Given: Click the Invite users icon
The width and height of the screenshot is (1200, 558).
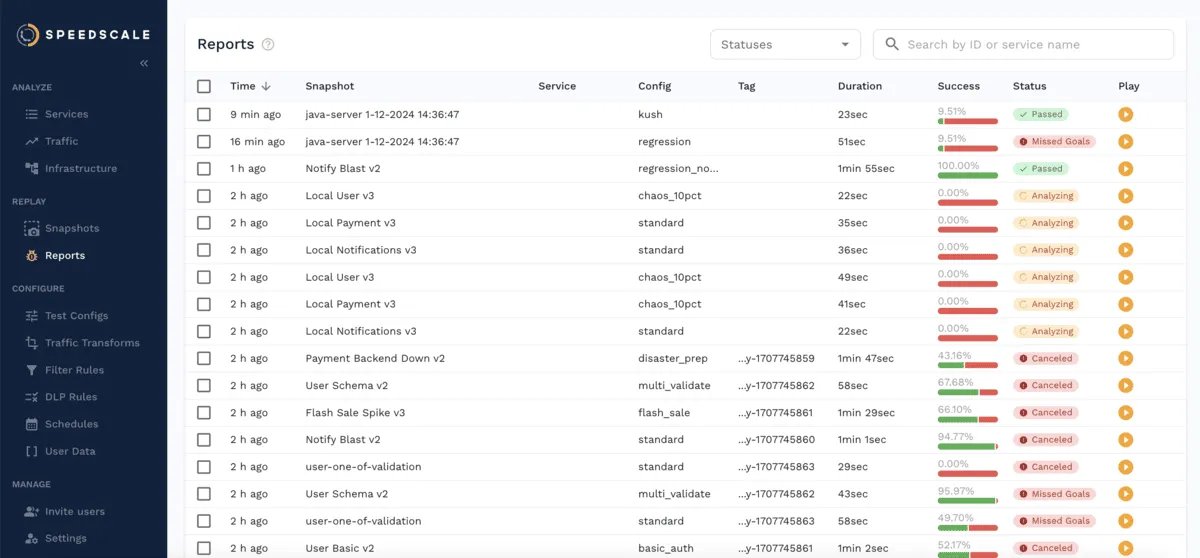Looking at the screenshot, I should 32,511.
